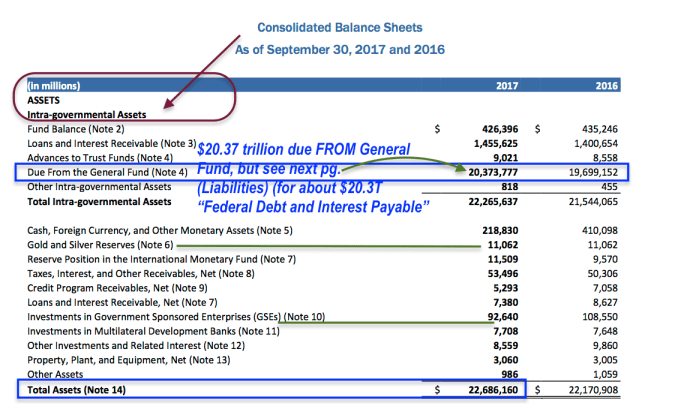Click the circled ASSETS heading
Image resolution: width=699 pixels, height=412 pixels.
point(47,101)
